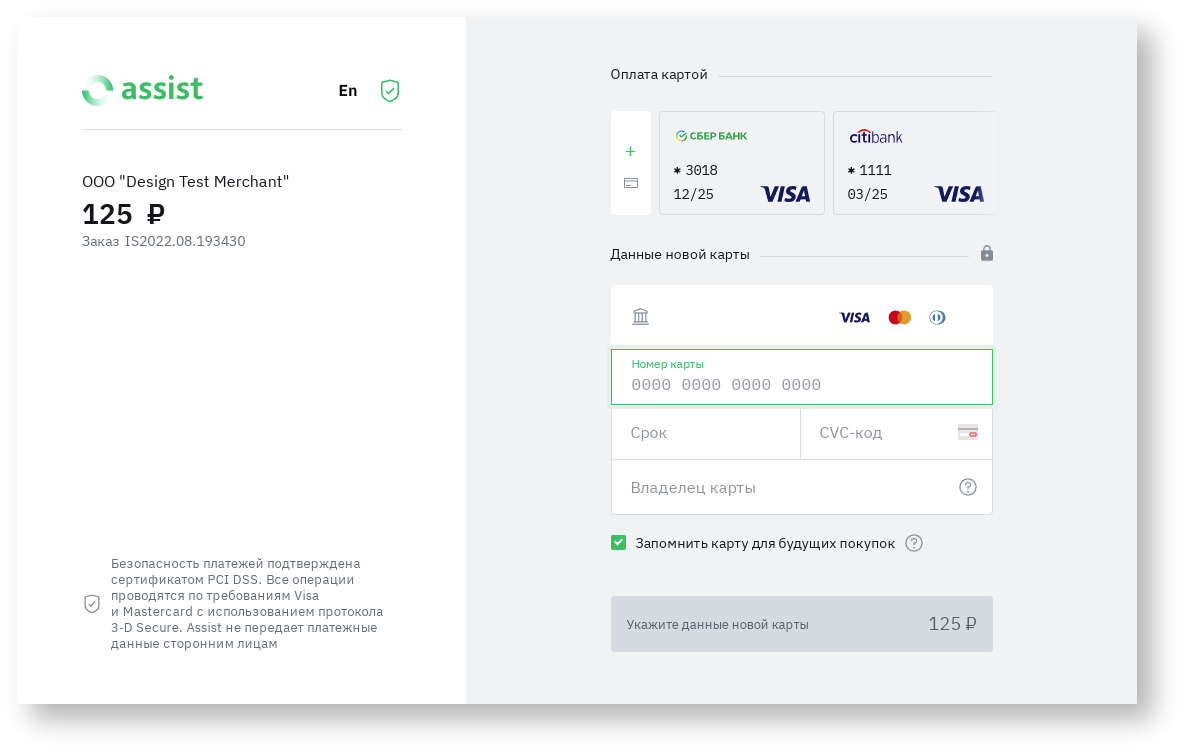
Task: Click the Visa logo in new card form
Action: click(x=854, y=317)
